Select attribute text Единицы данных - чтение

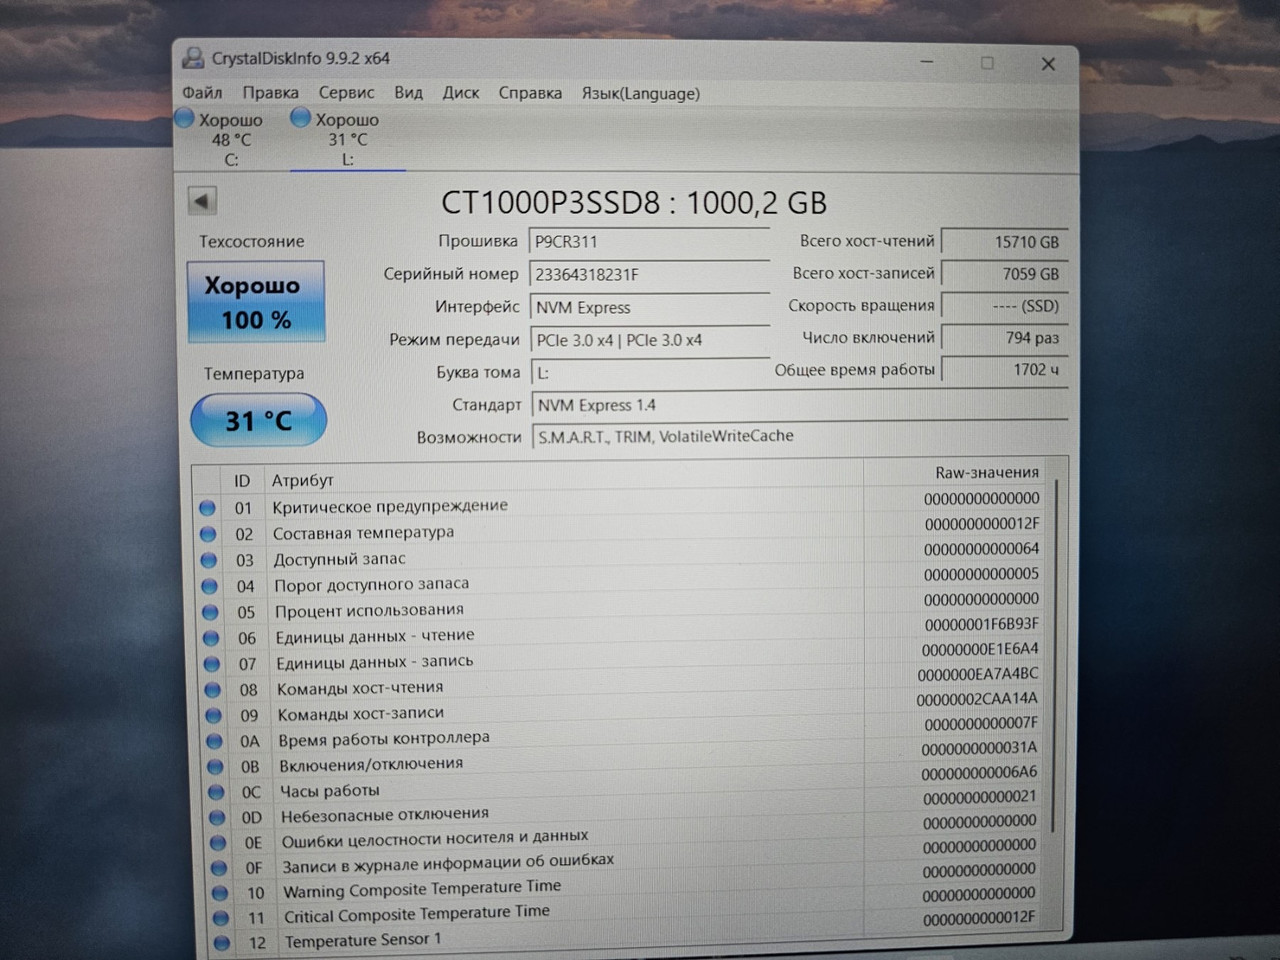tap(375, 636)
